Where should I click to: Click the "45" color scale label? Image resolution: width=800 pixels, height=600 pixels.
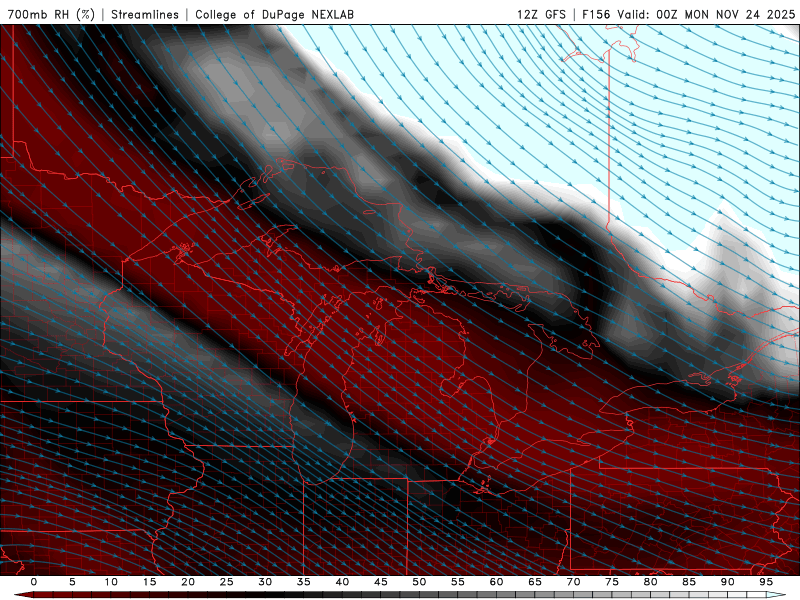pyautogui.click(x=381, y=582)
